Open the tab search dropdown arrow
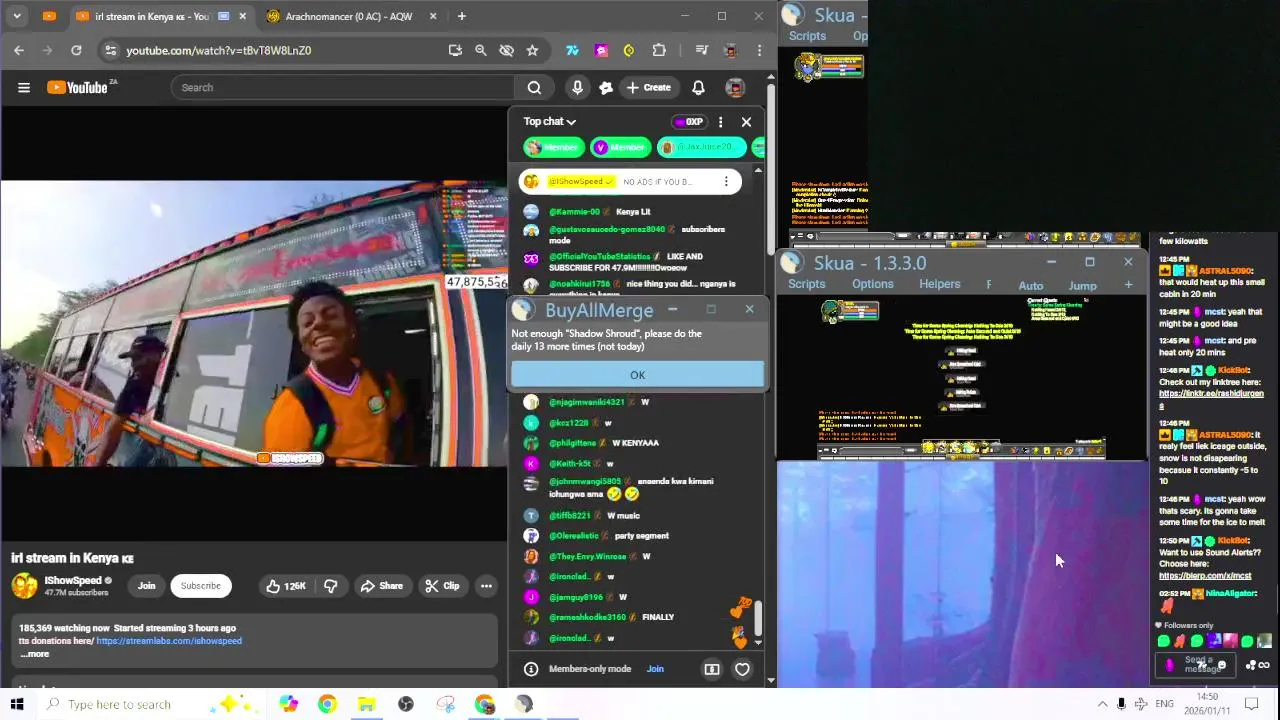 [x=17, y=16]
